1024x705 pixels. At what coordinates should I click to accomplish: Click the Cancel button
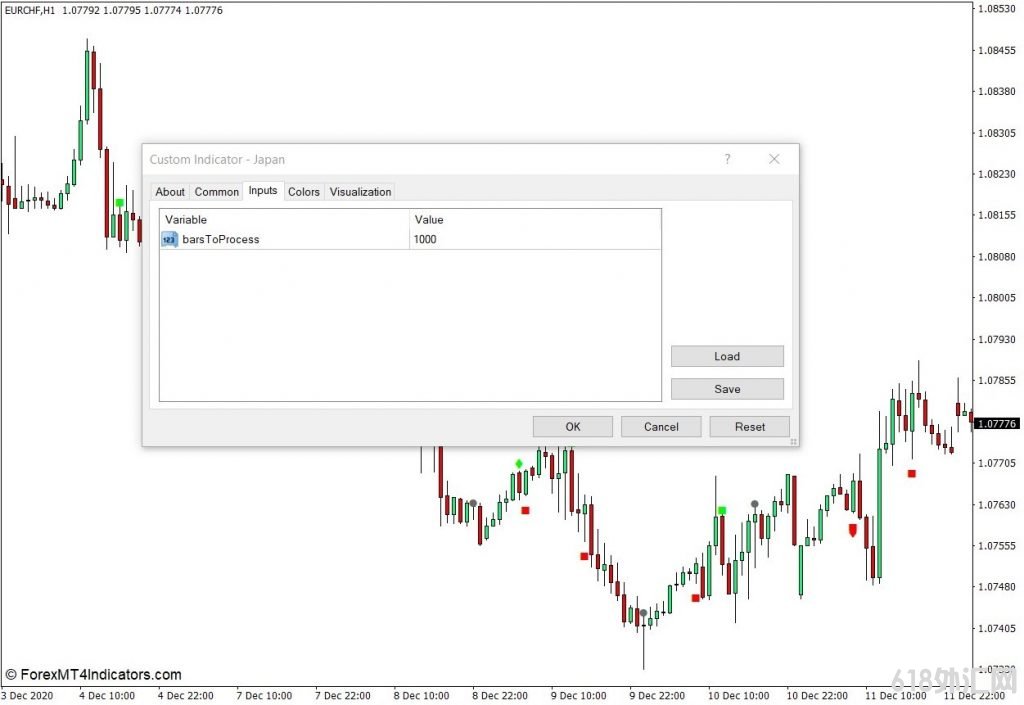point(661,427)
